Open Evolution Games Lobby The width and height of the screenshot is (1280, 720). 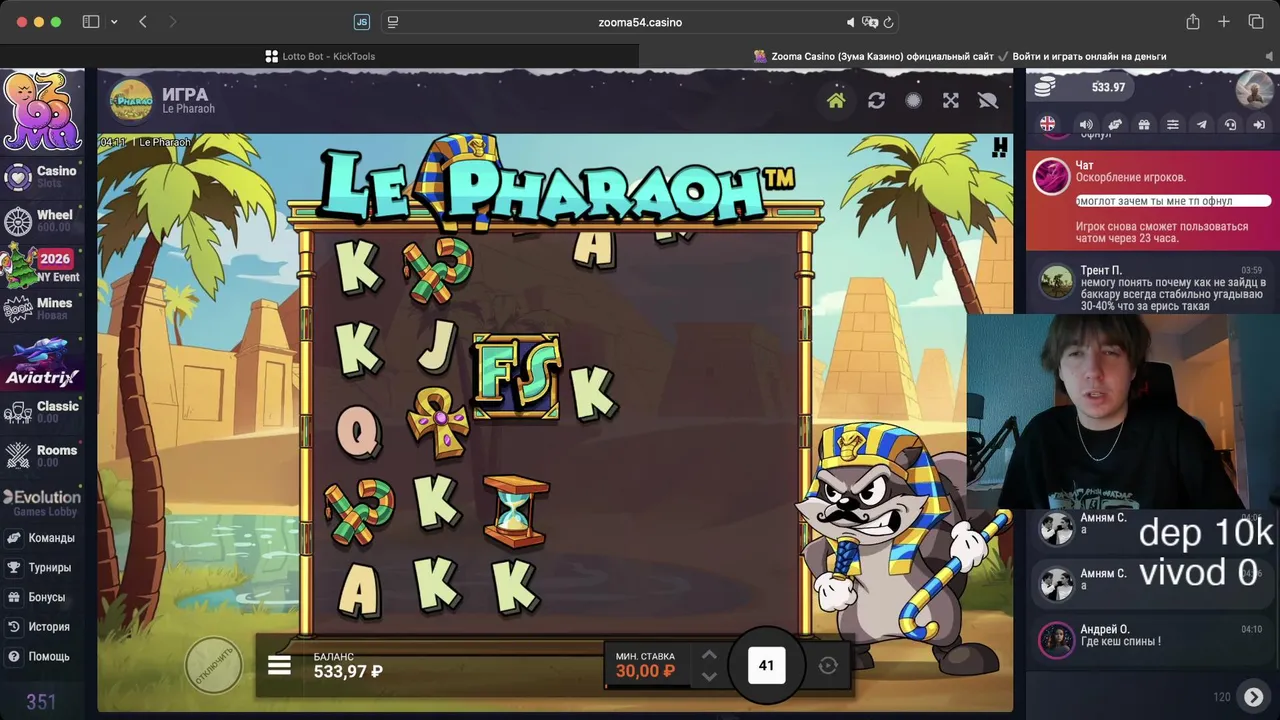(41, 502)
